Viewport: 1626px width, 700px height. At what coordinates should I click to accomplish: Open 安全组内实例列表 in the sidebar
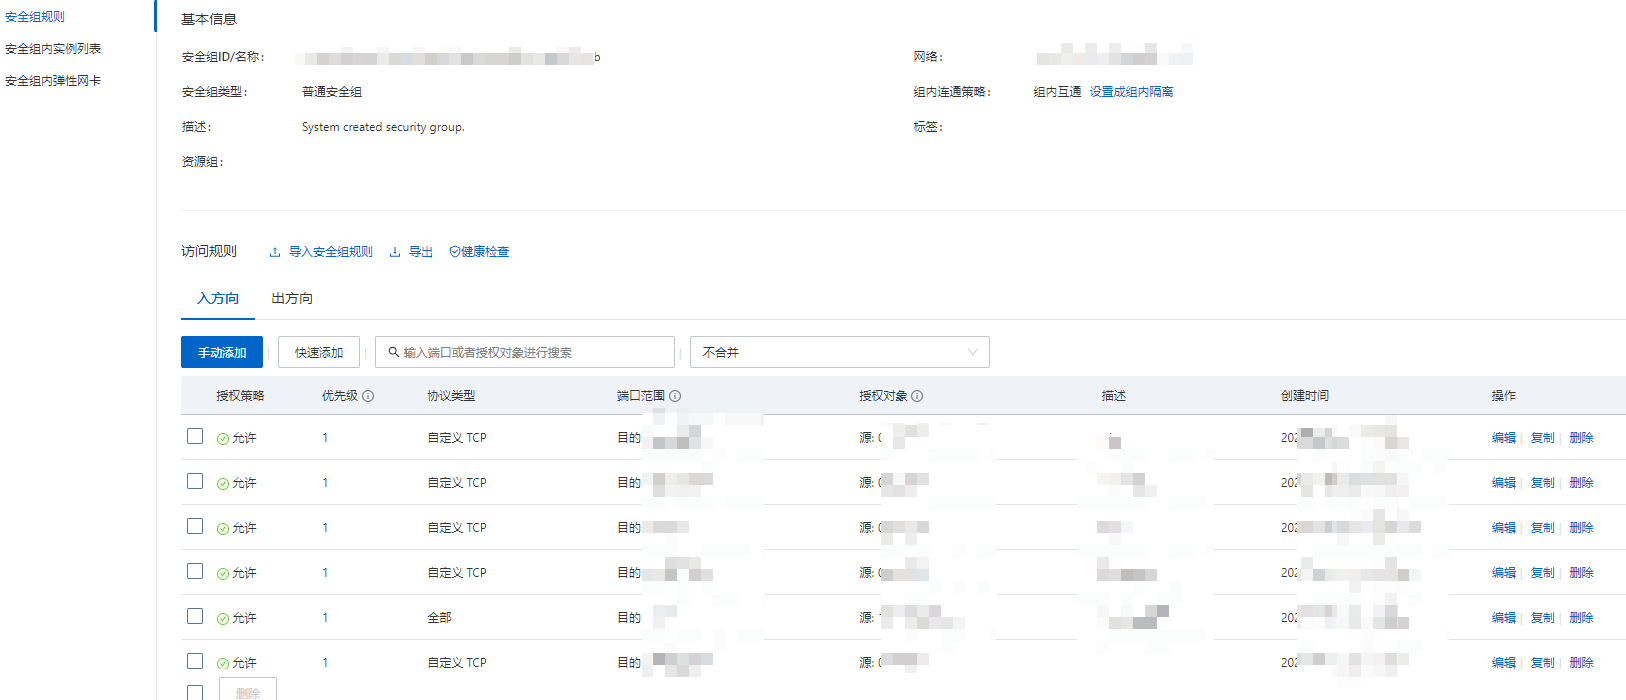click(x=53, y=49)
